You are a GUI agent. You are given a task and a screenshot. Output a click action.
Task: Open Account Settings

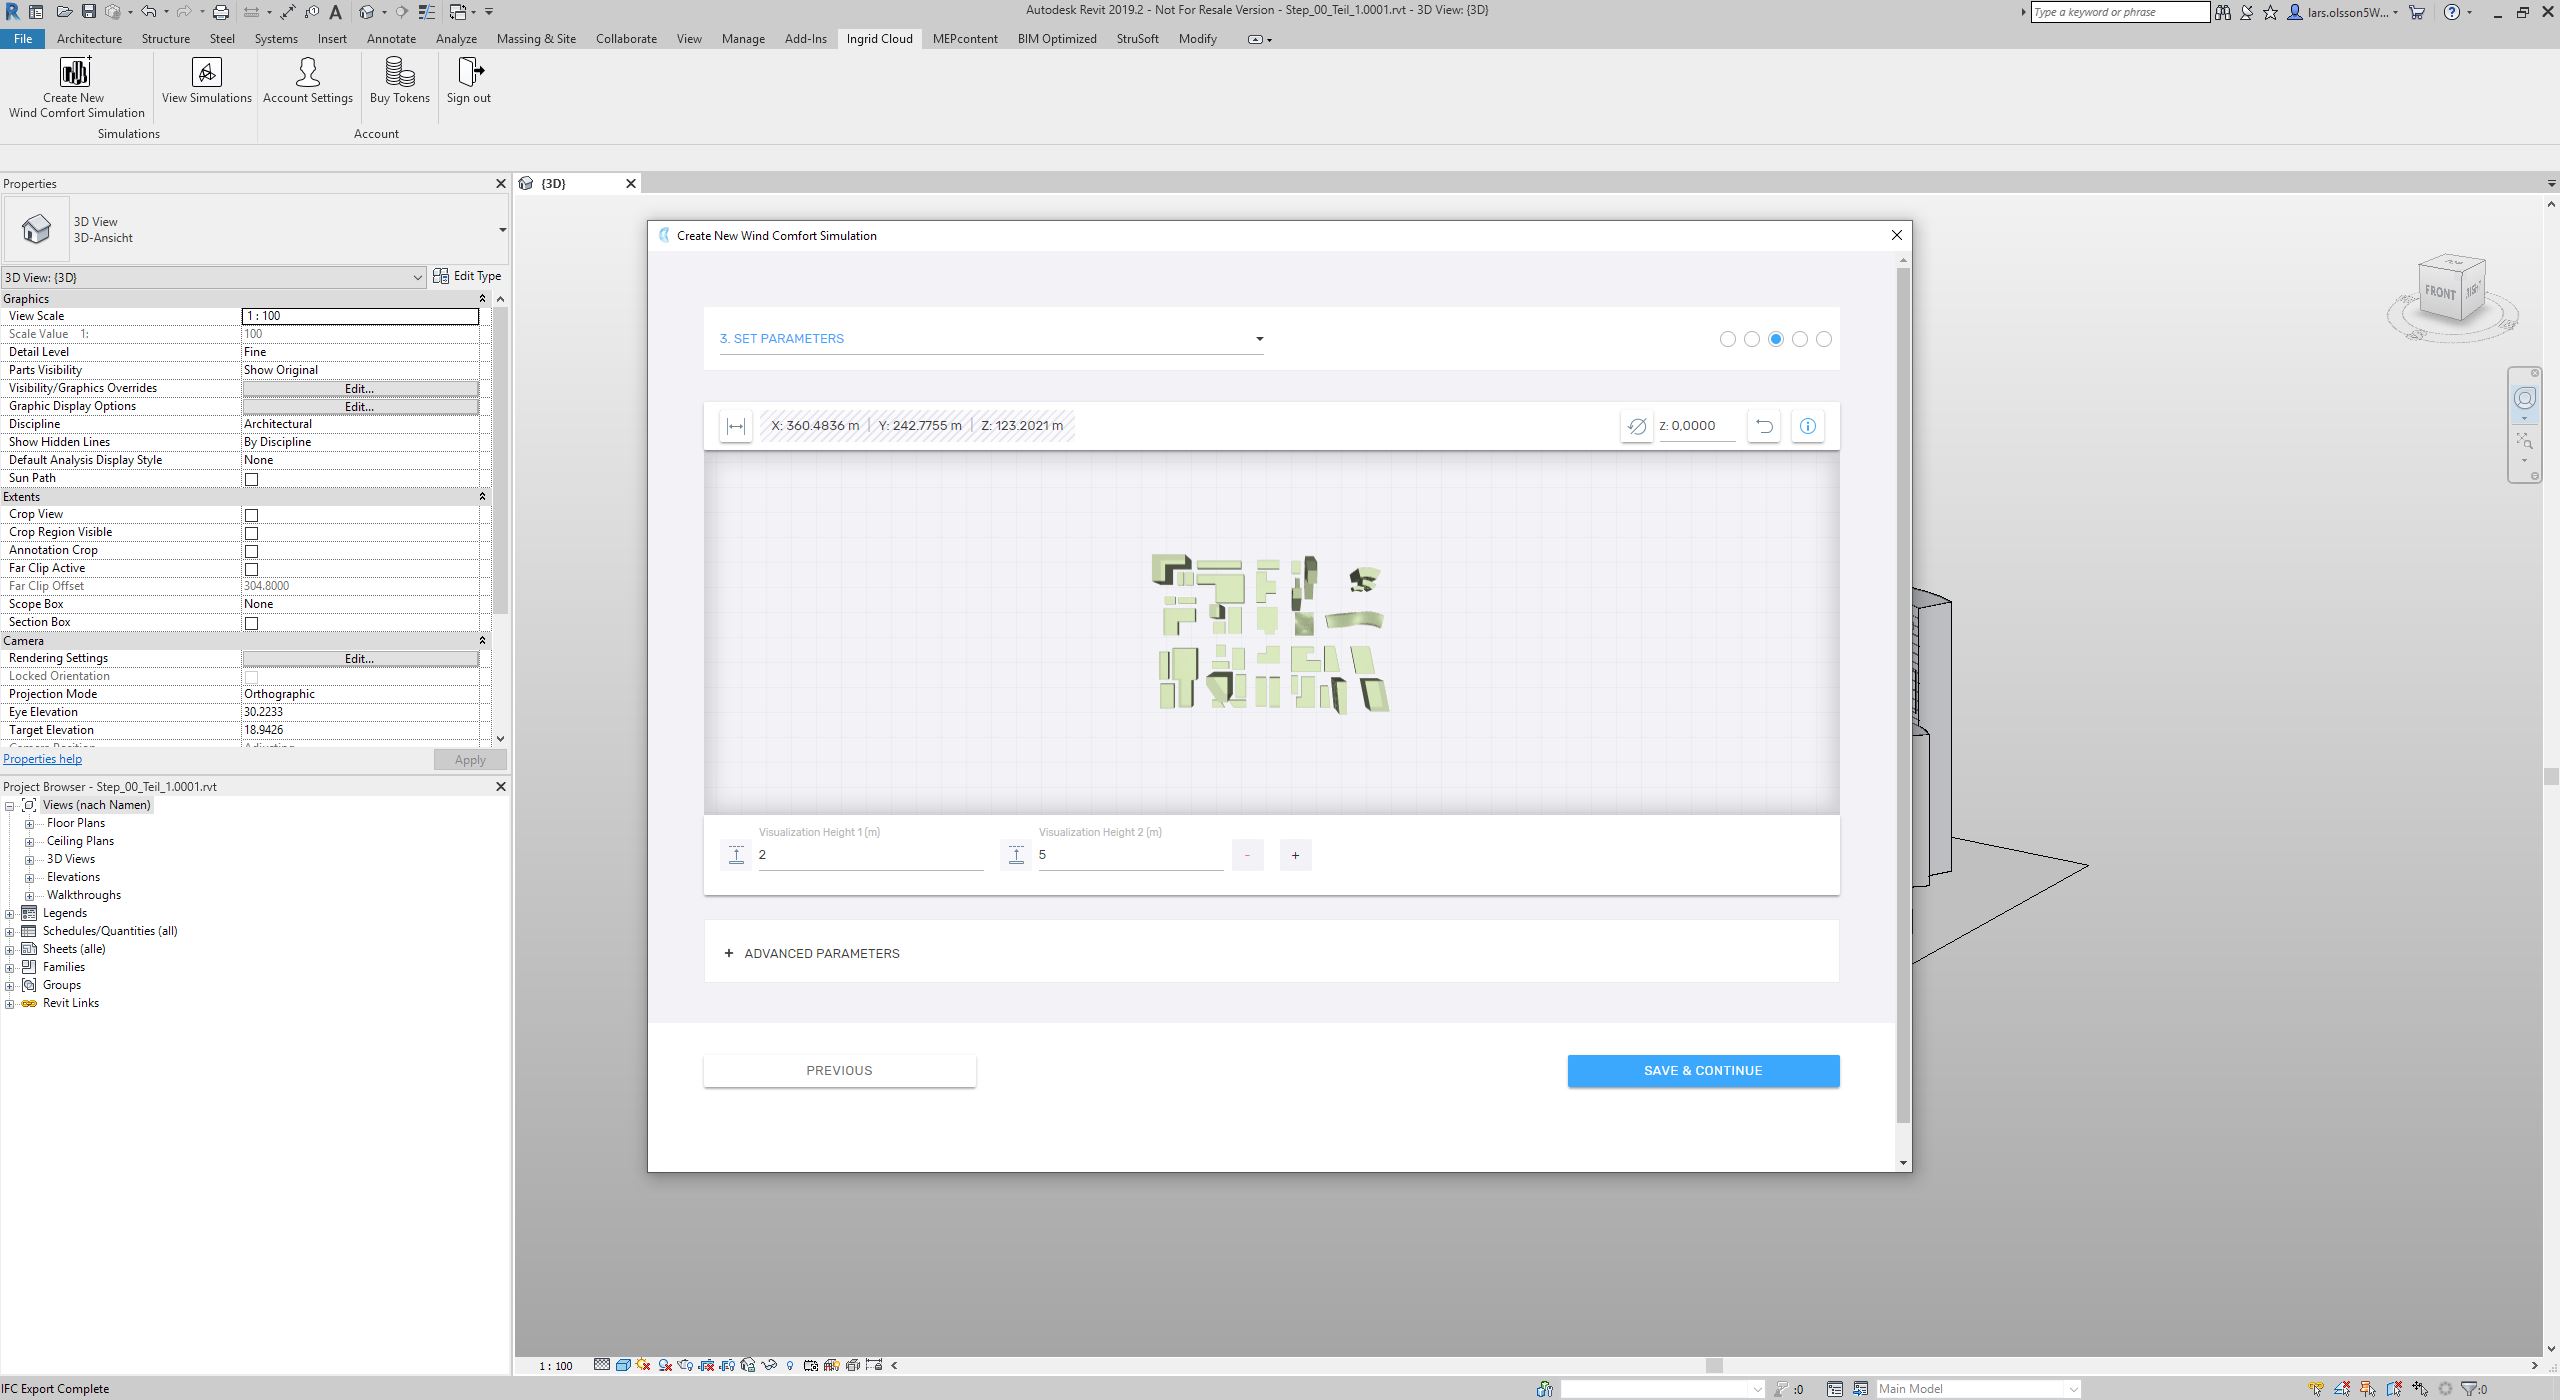tap(307, 73)
